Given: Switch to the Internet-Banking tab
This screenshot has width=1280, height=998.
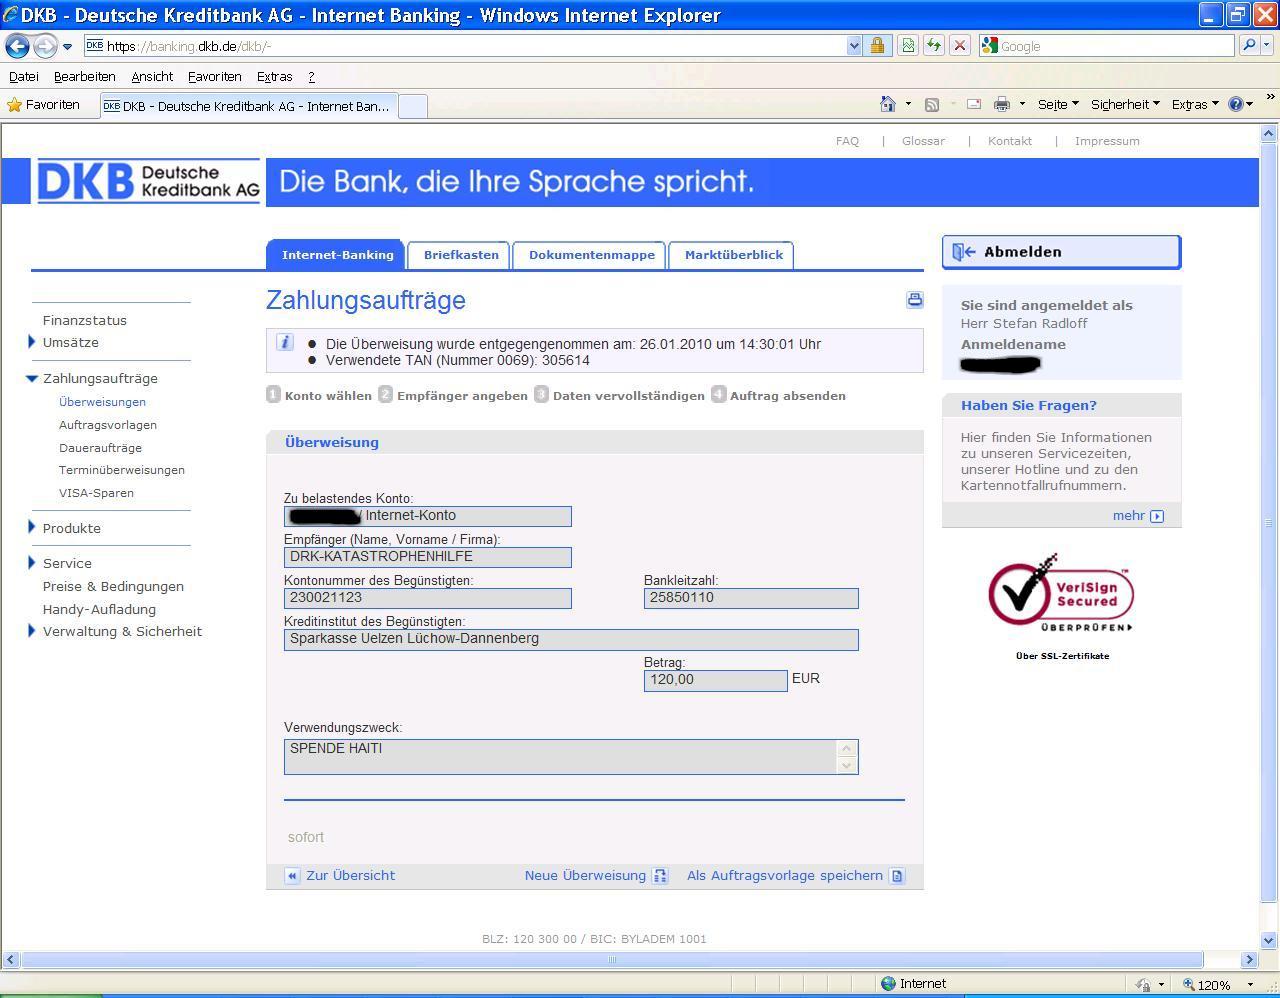Looking at the screenshot, I should click(x=337, y=255).
